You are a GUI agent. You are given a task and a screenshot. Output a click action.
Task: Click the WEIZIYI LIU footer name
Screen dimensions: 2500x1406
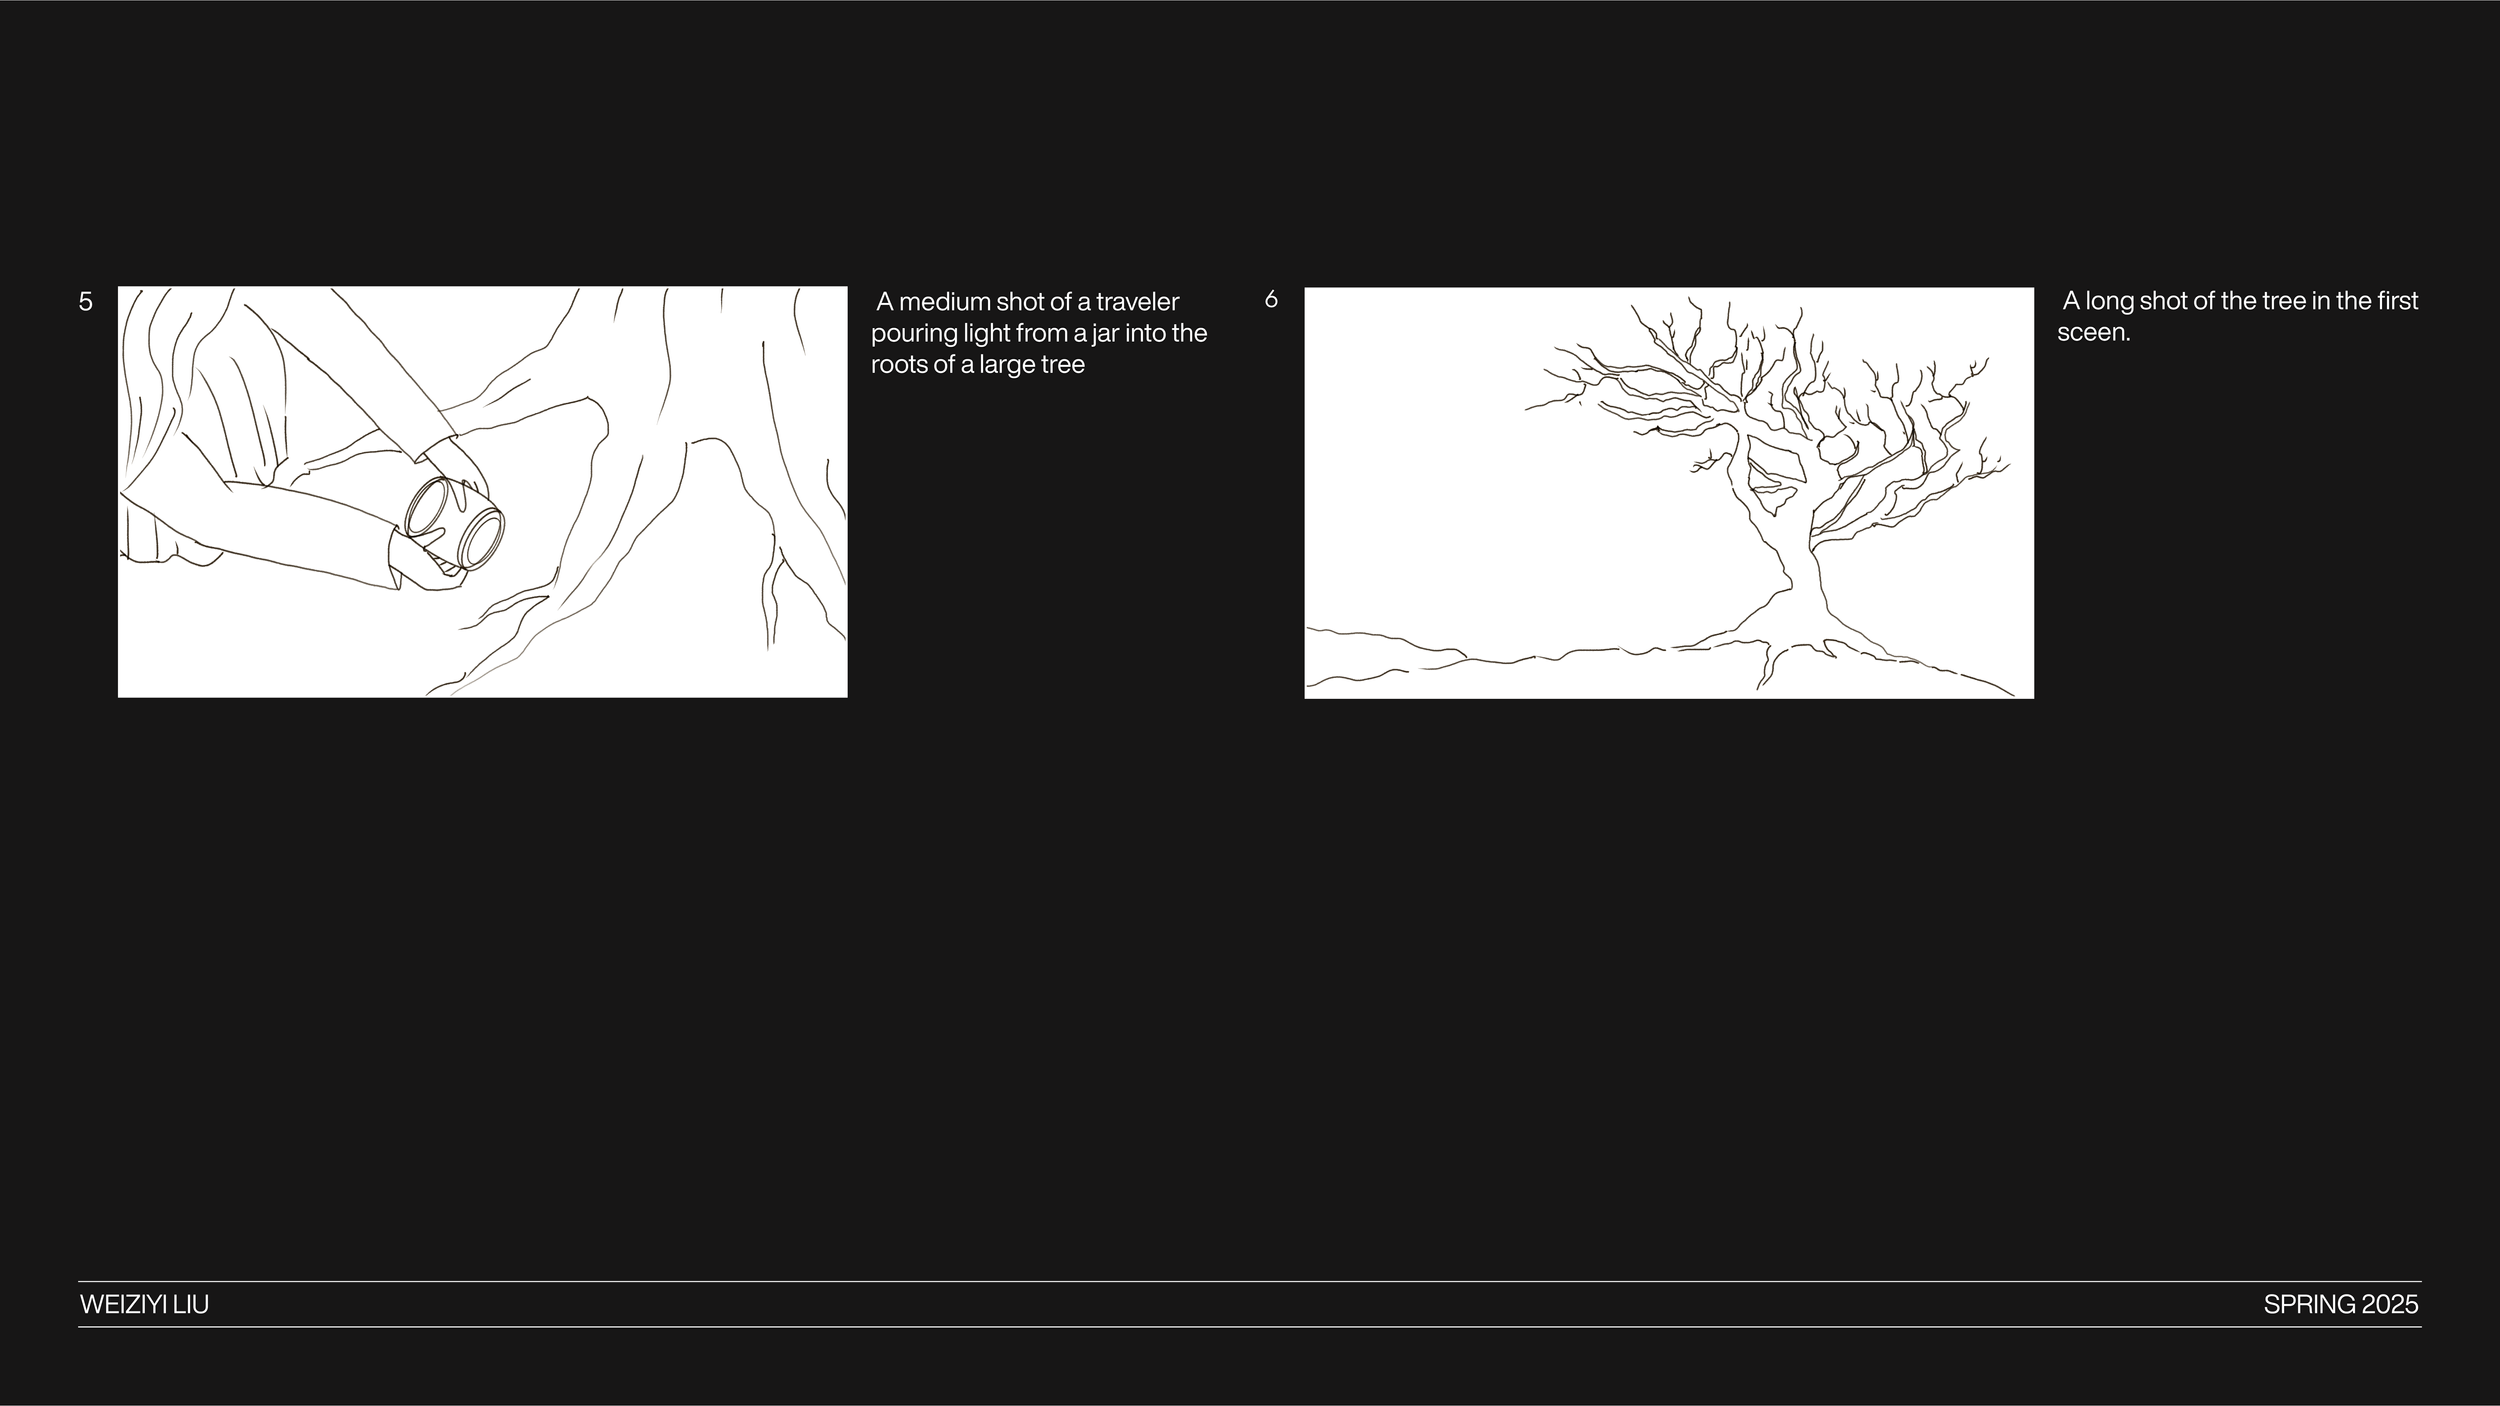tap(144, 1304)
